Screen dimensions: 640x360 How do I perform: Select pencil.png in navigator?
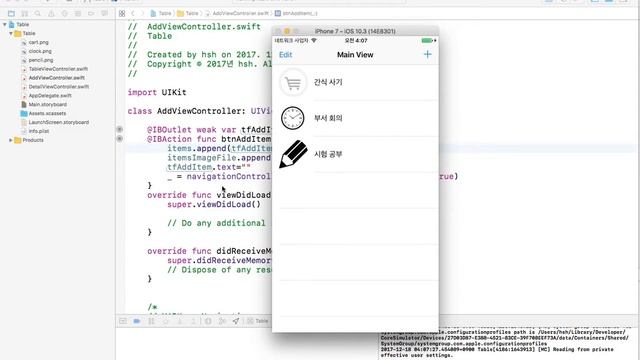pos(41,60)
